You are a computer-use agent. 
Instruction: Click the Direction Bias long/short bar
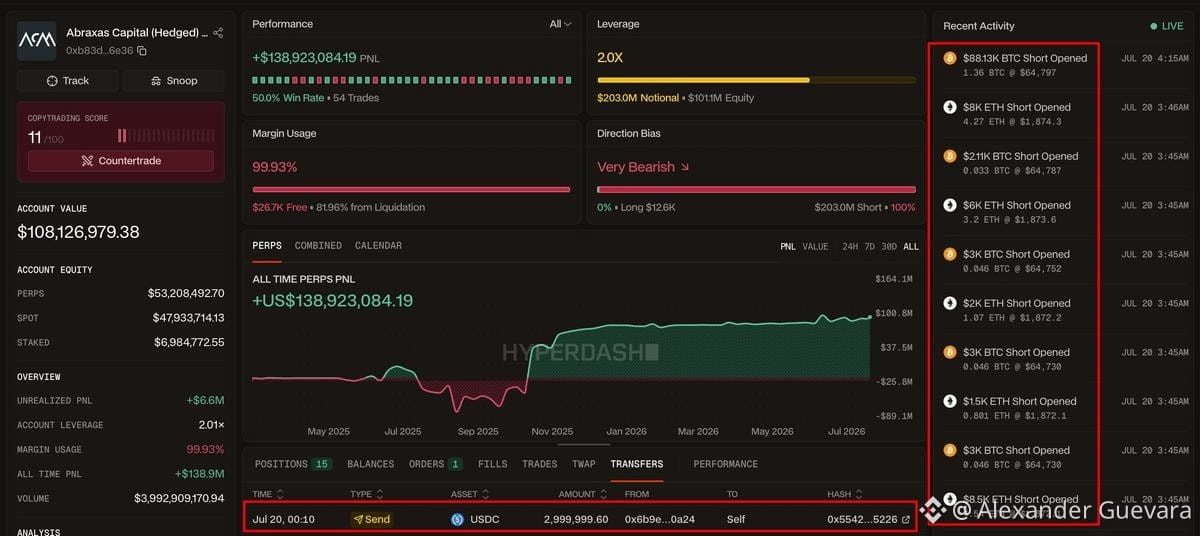[756, 189]
